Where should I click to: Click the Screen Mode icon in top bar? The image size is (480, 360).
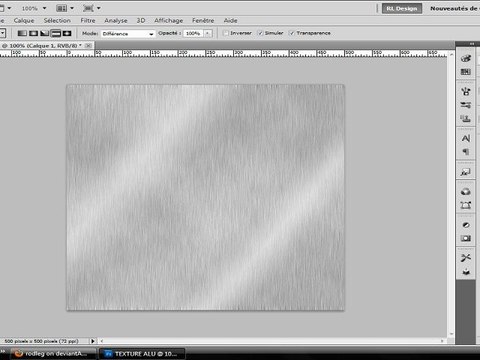(x=88, y=8)
